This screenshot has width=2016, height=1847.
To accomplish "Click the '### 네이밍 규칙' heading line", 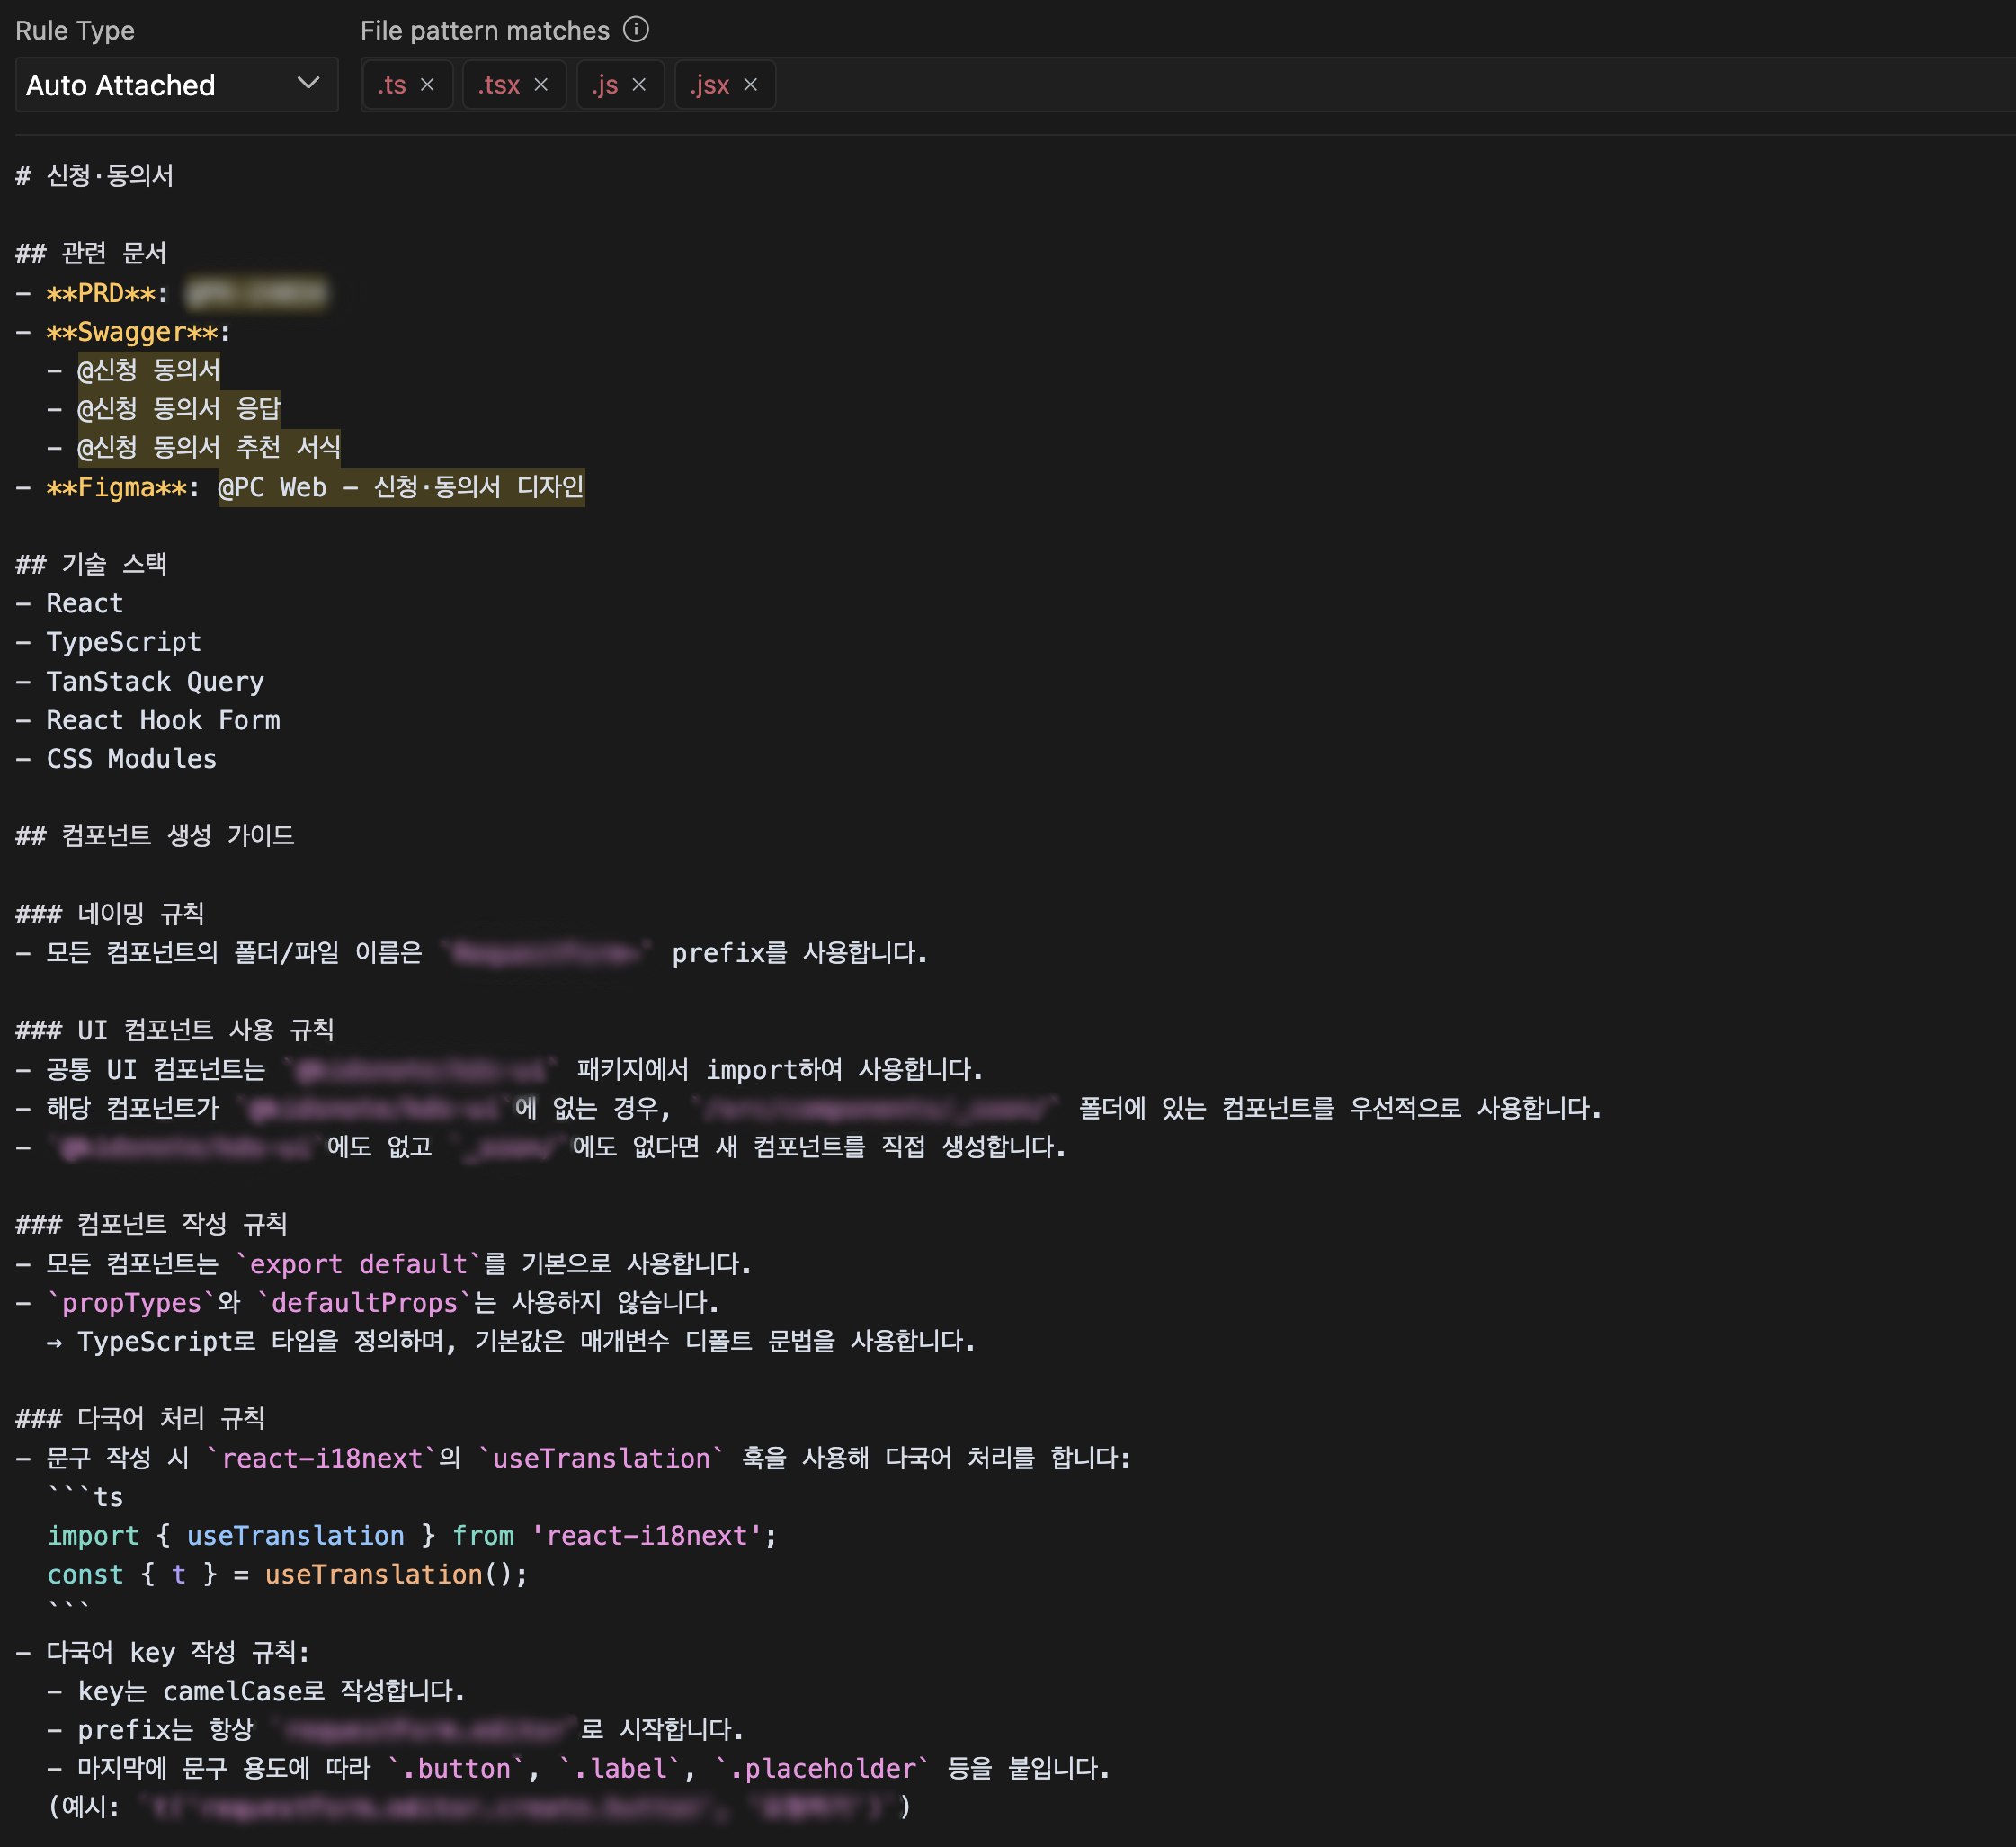I will pyautogui.click(x=140, y=913).
